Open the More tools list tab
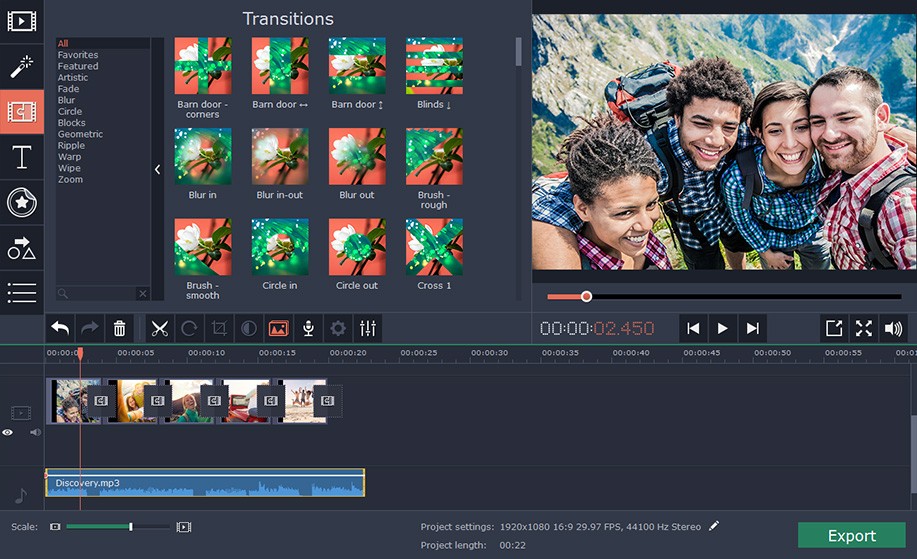 pyautogui.click(x=22, y=292)
